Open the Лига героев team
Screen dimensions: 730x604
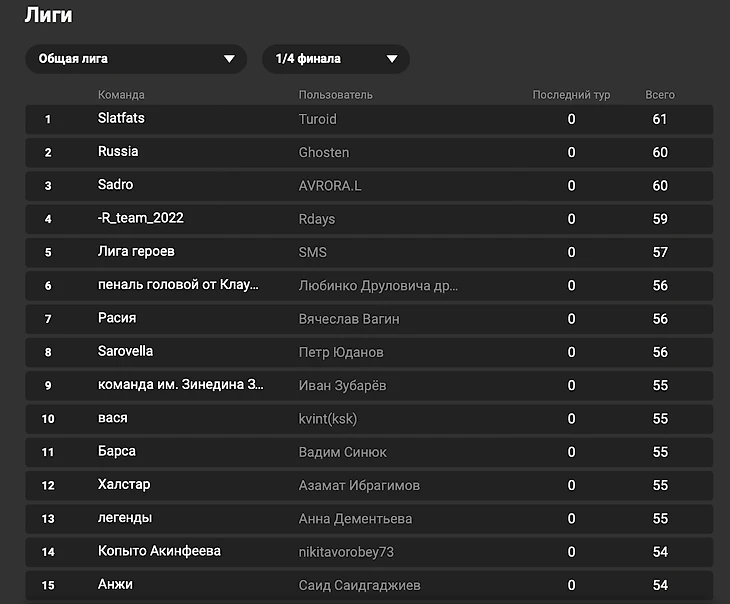pos(136,252)
